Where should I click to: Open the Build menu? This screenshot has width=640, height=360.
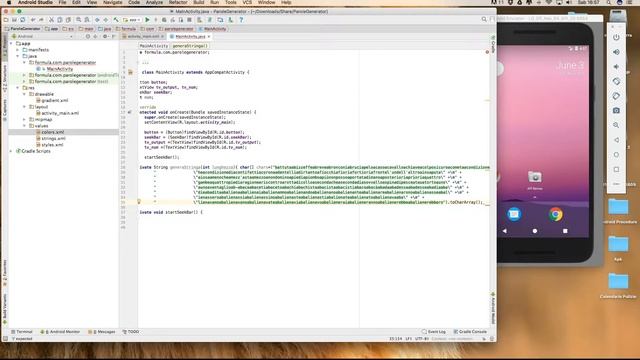click(x=199, y=2)
